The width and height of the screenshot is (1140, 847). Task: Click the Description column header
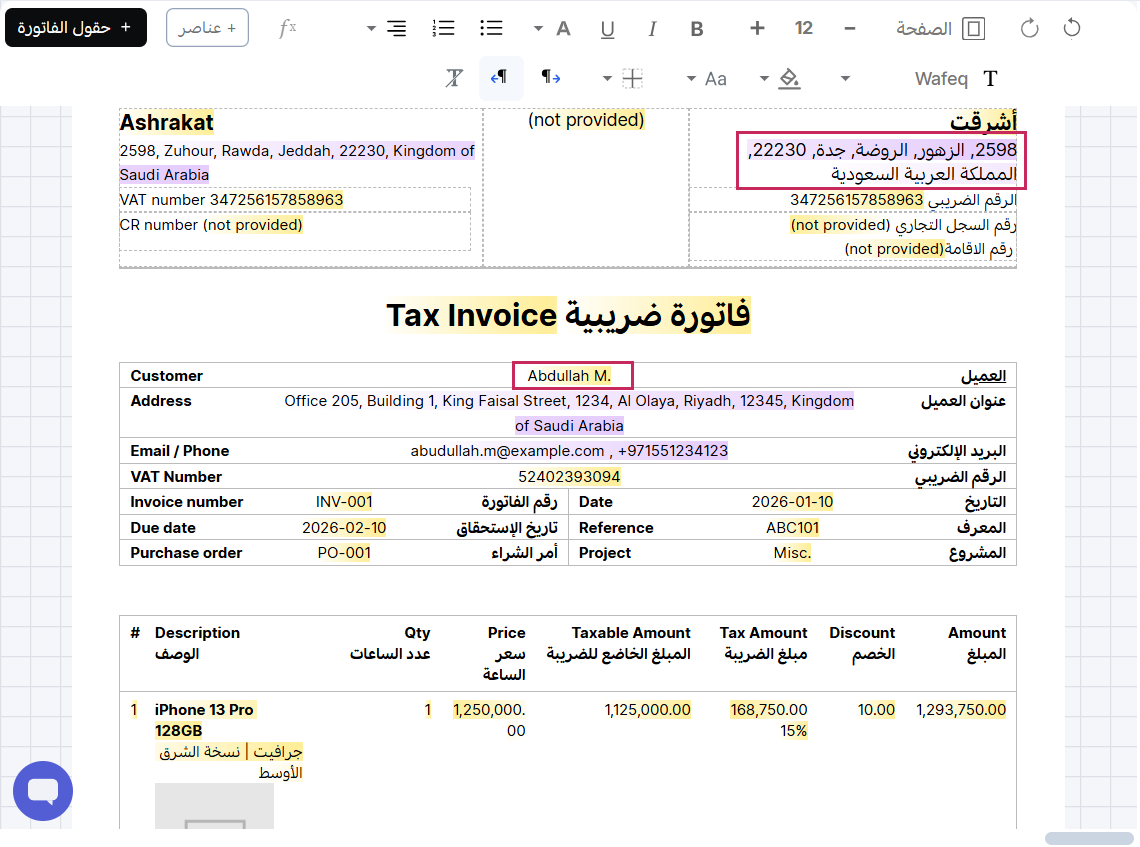(197, 633)
